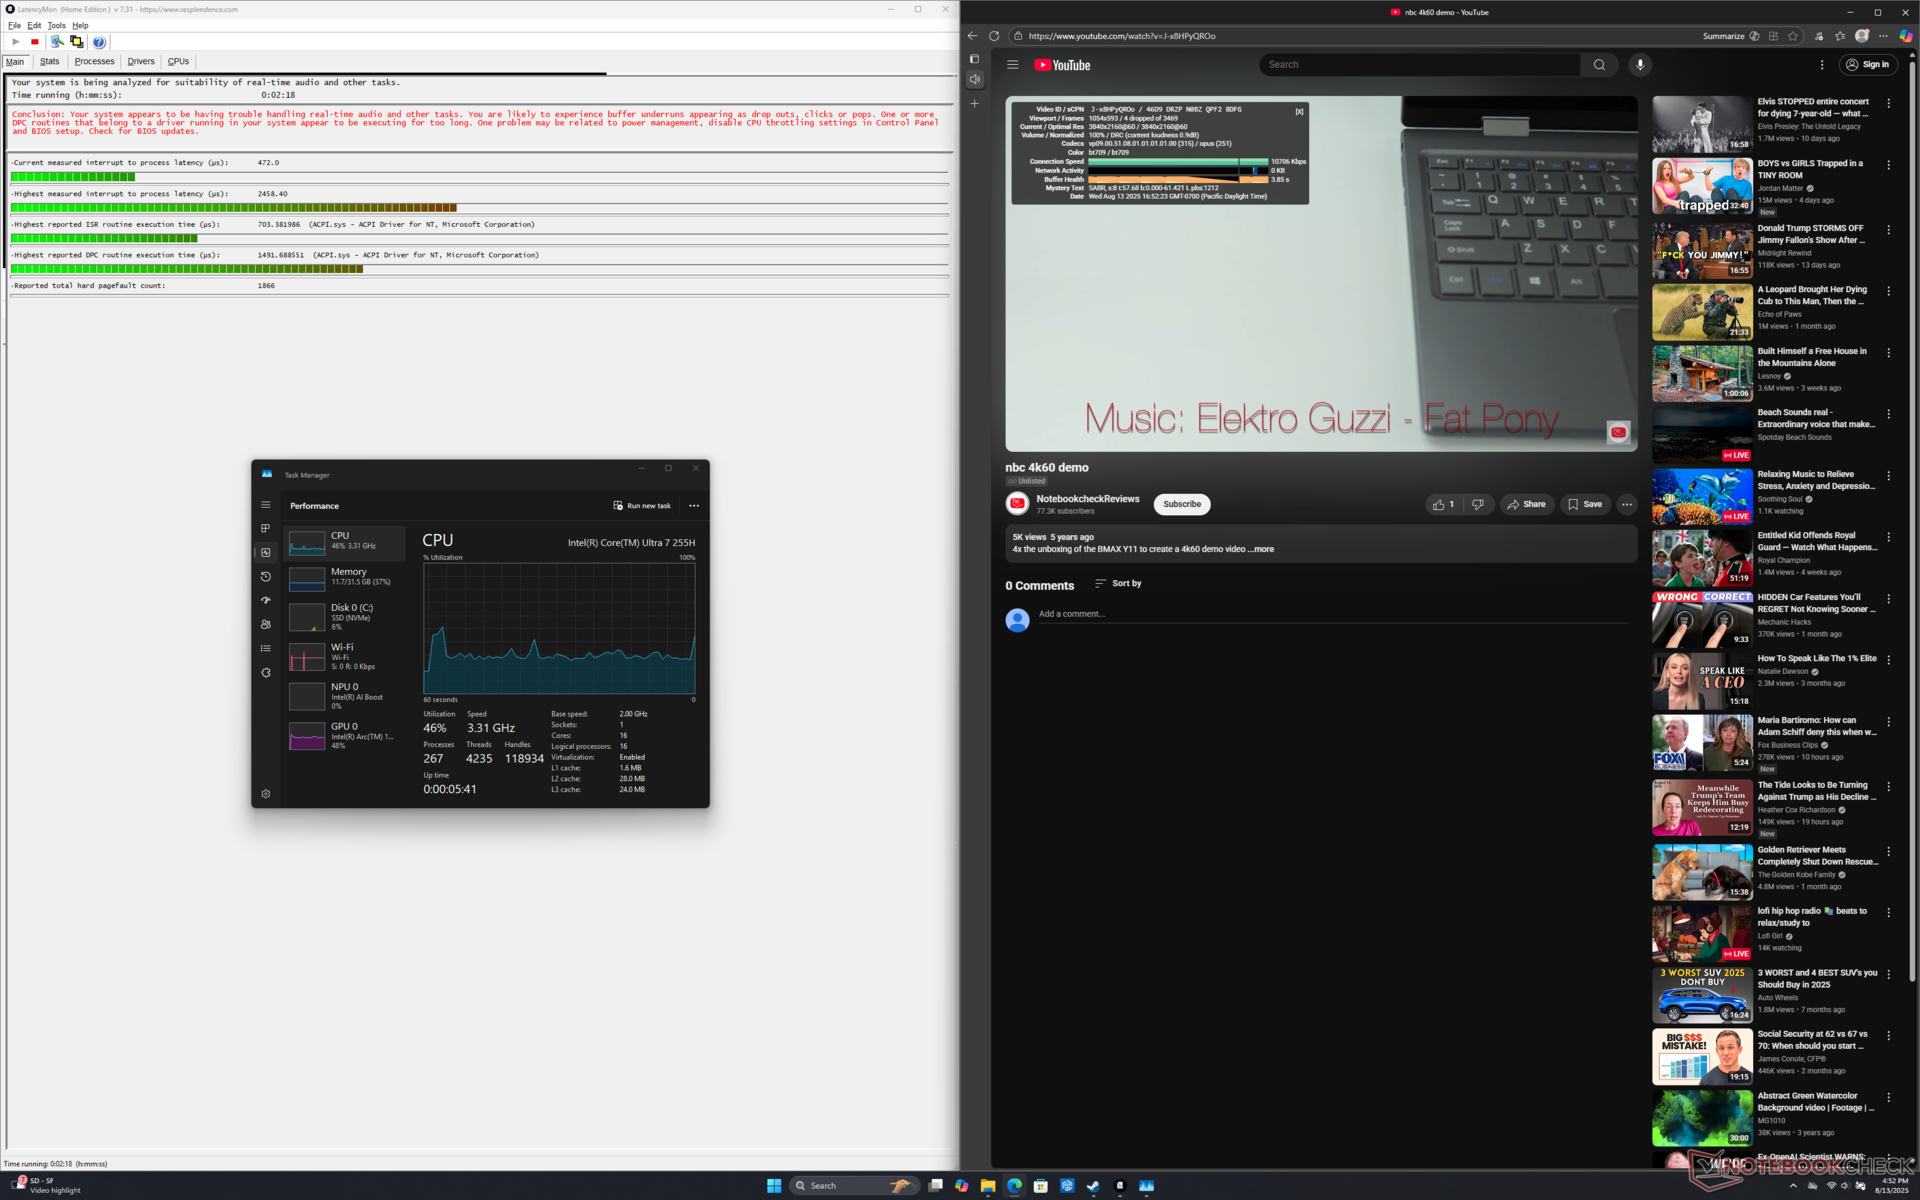Open LatencyMon help question-mark icon
Screen dimensions: 1920x1200
pyautogui.click(x=99, y=42)
